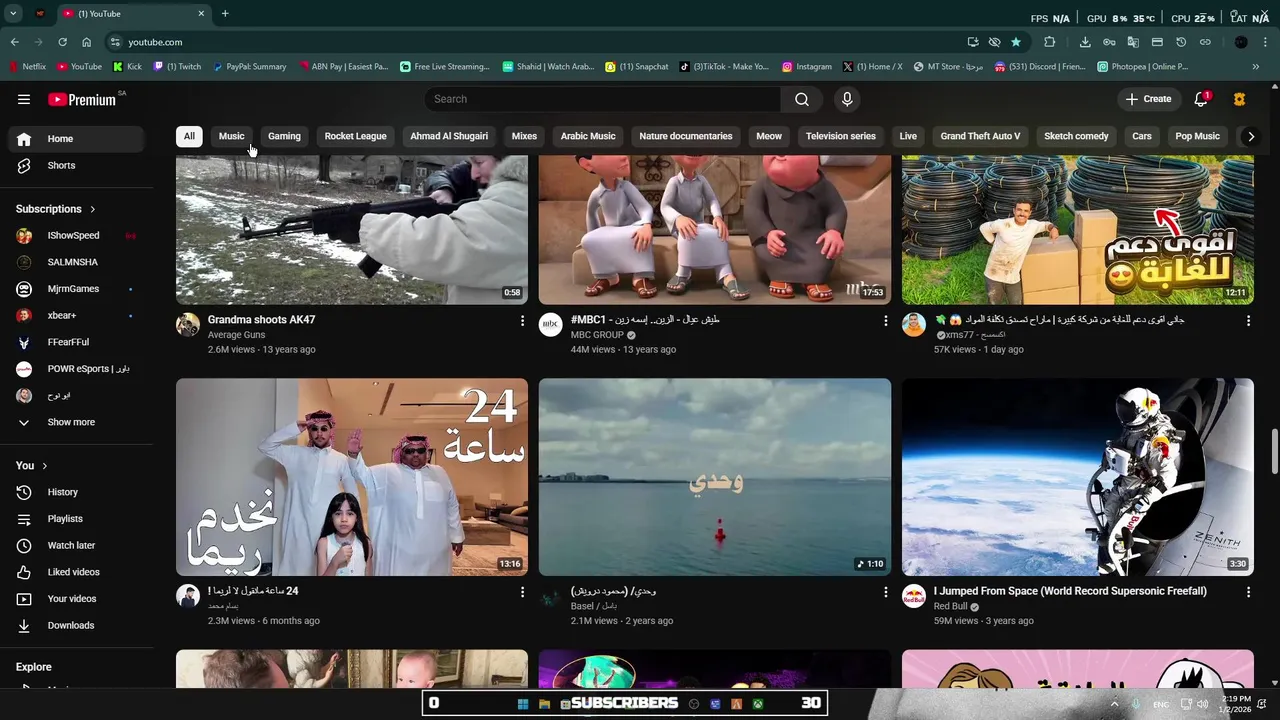
Task: Open the Photopea bookmark
Action: [1142, 67]
